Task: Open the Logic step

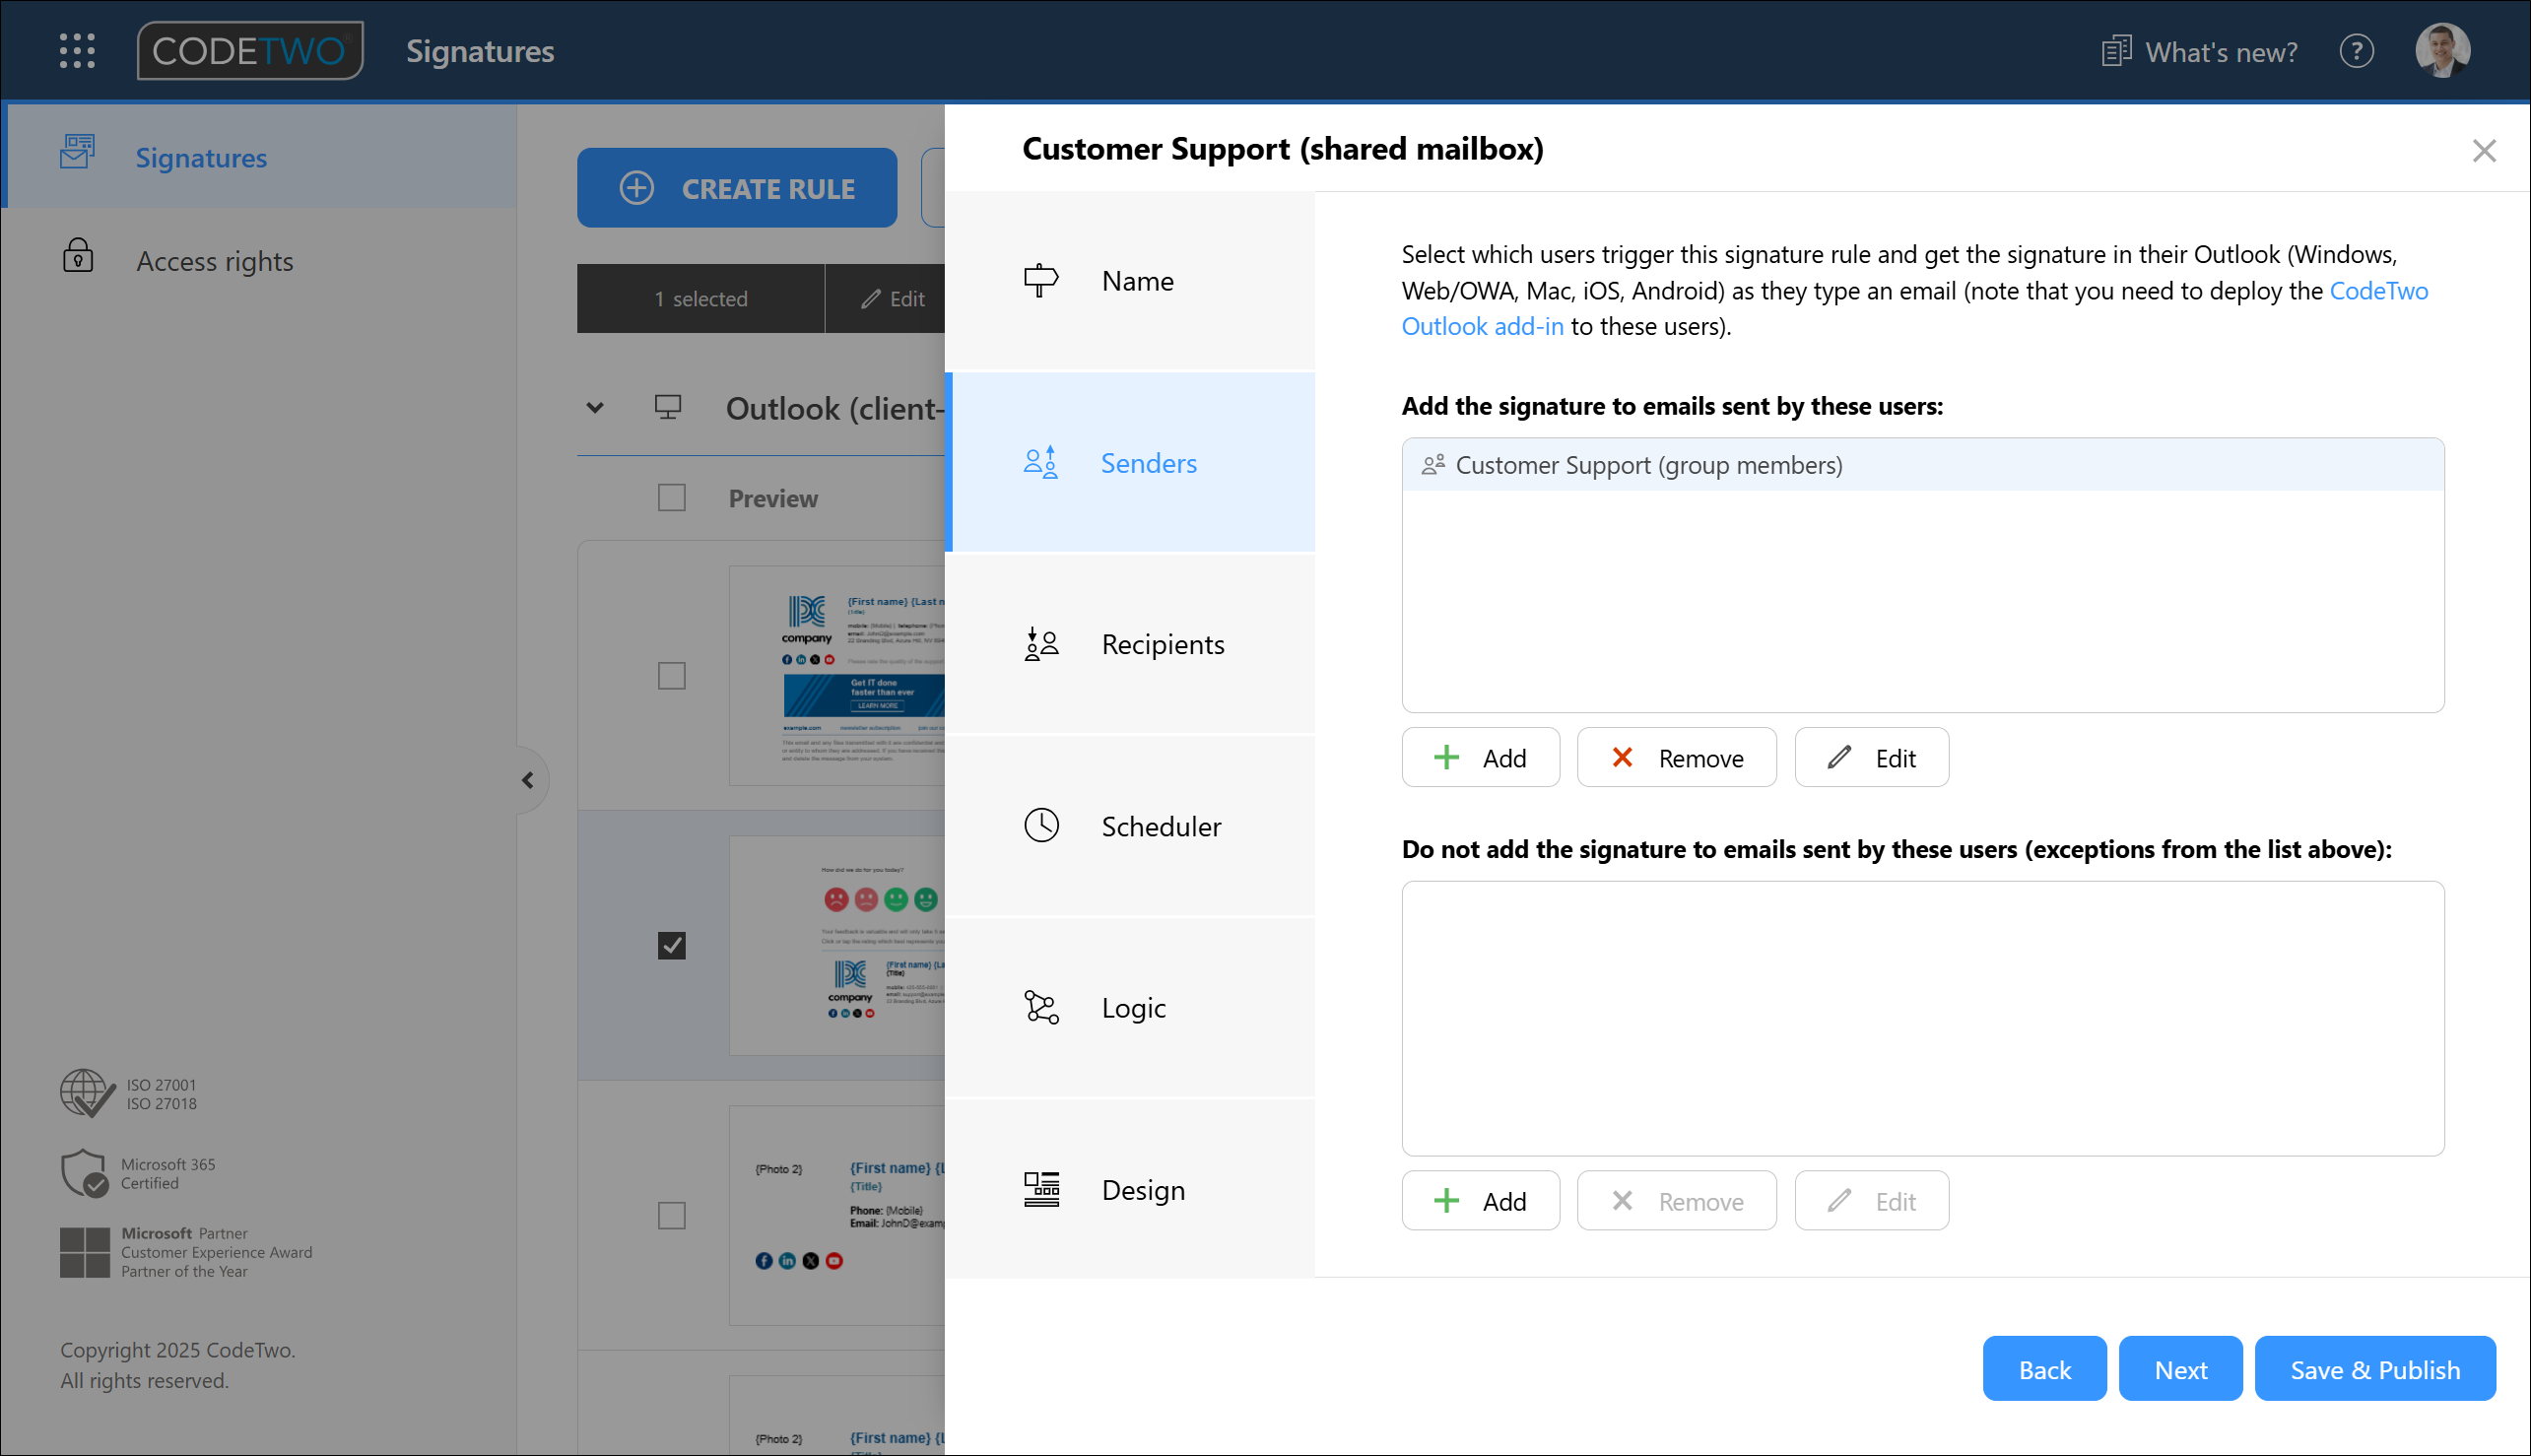Action: 1129,1008
